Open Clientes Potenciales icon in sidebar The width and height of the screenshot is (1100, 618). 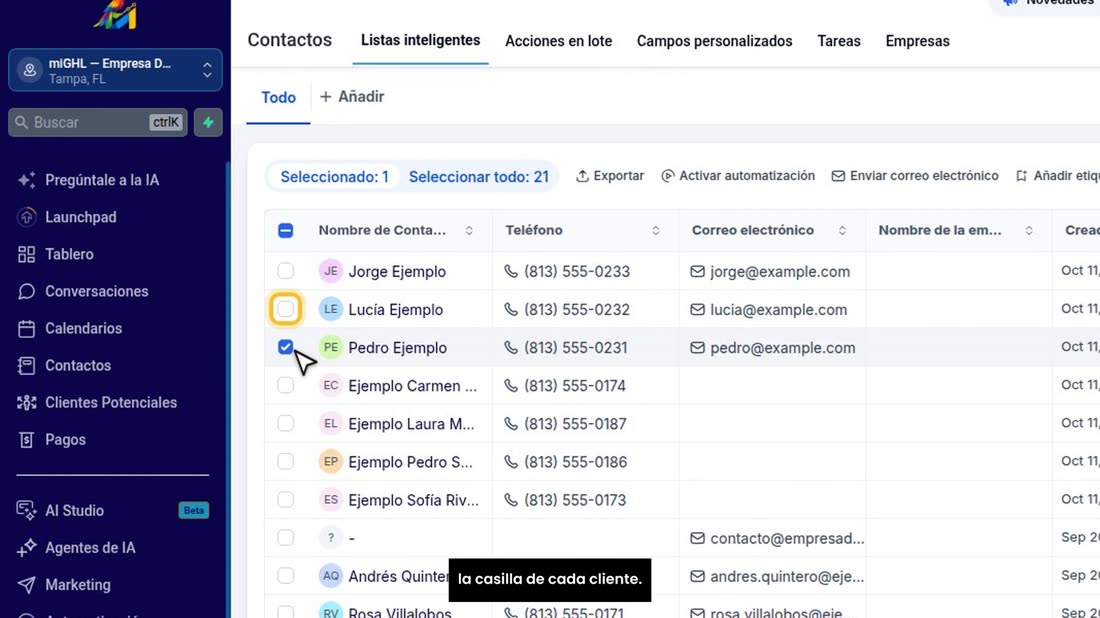coord(27,403)
